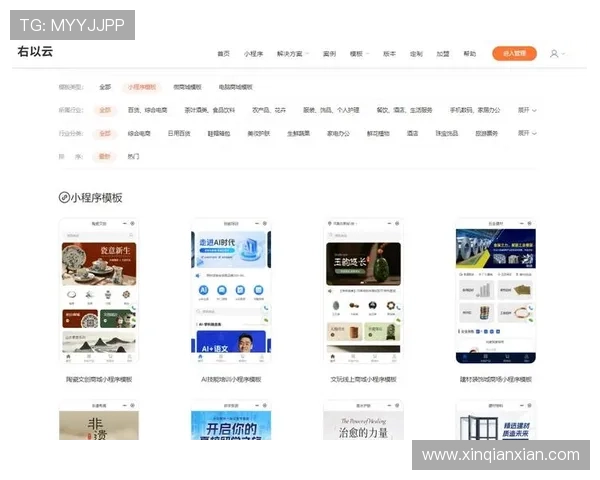Open the 陶瓷文创商城 template preview thumbnail
This screenshot has height=480, width=600.
tap(99, 291)
